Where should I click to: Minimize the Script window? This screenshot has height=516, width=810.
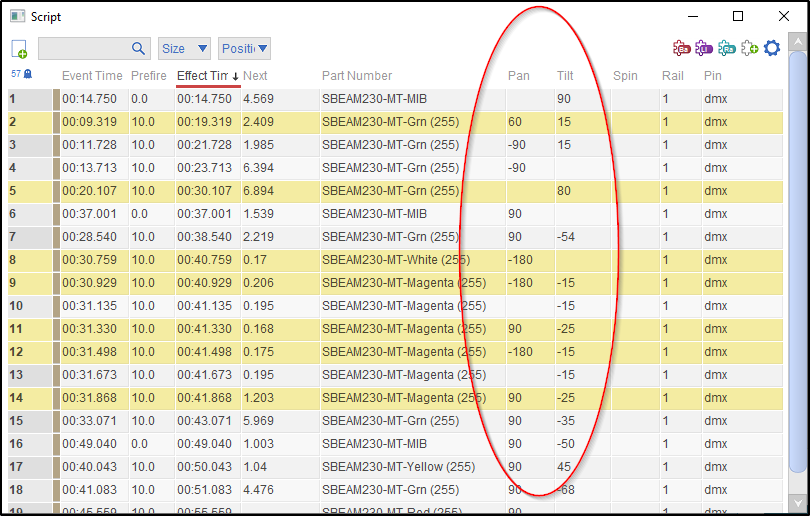pos(693,17)
